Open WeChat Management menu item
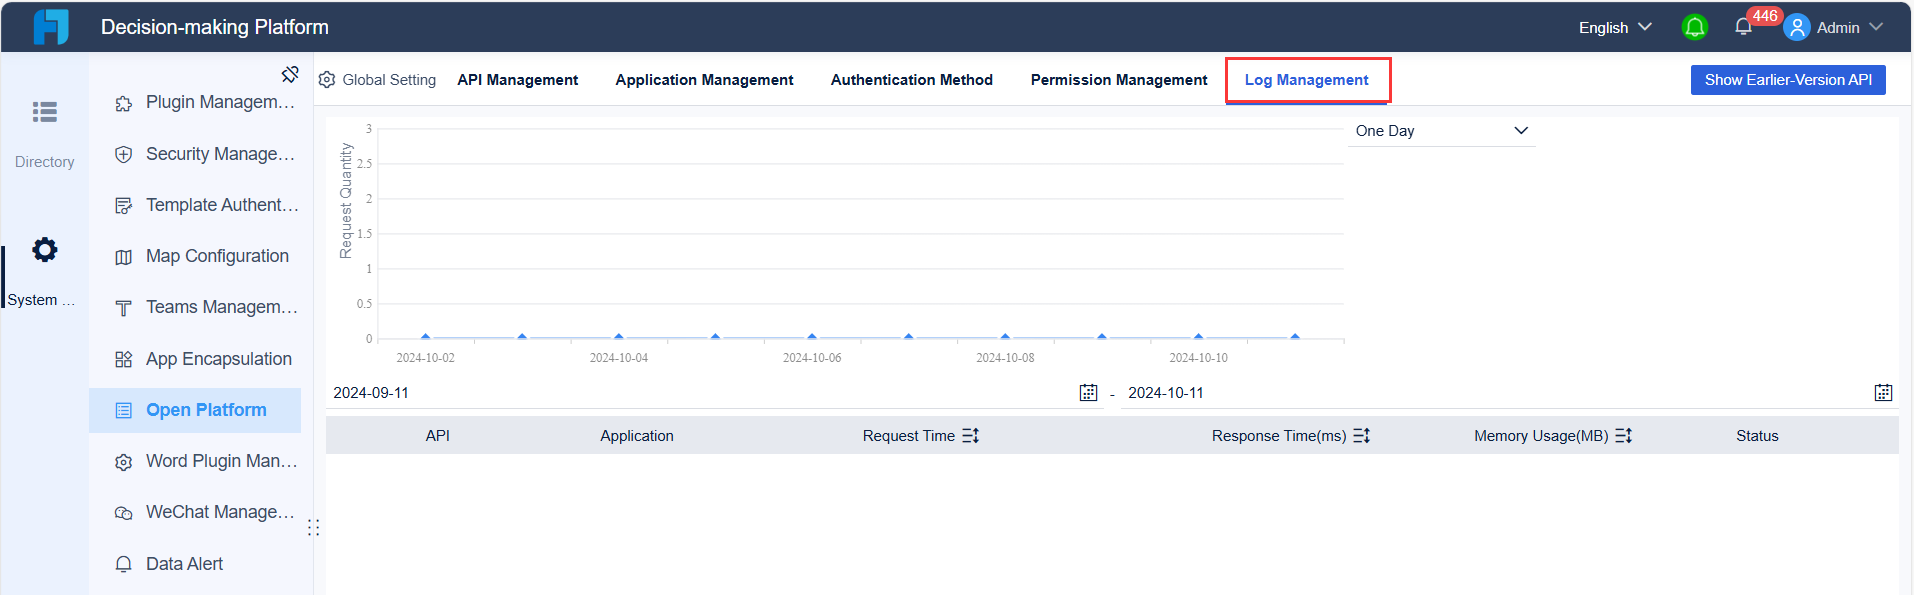This screenshot has width=1914, height=595. click(195, 512)
